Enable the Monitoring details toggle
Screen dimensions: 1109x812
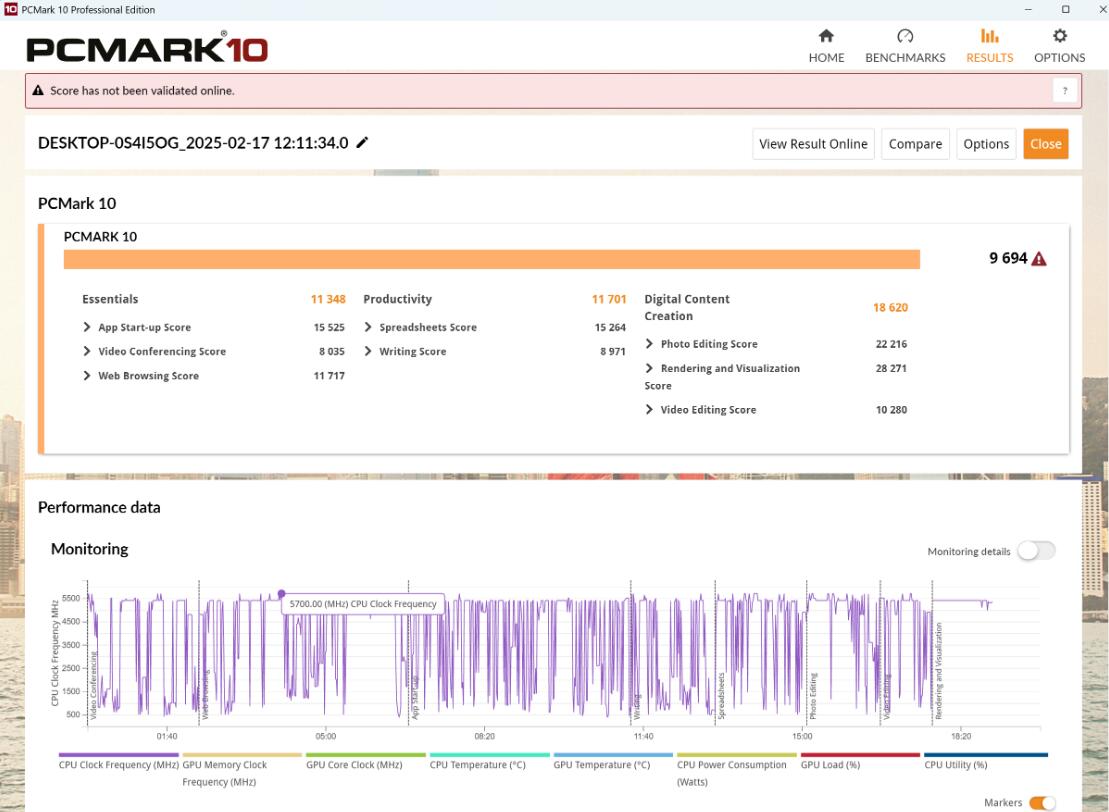pyautogui.click(x=1035, y=551)
